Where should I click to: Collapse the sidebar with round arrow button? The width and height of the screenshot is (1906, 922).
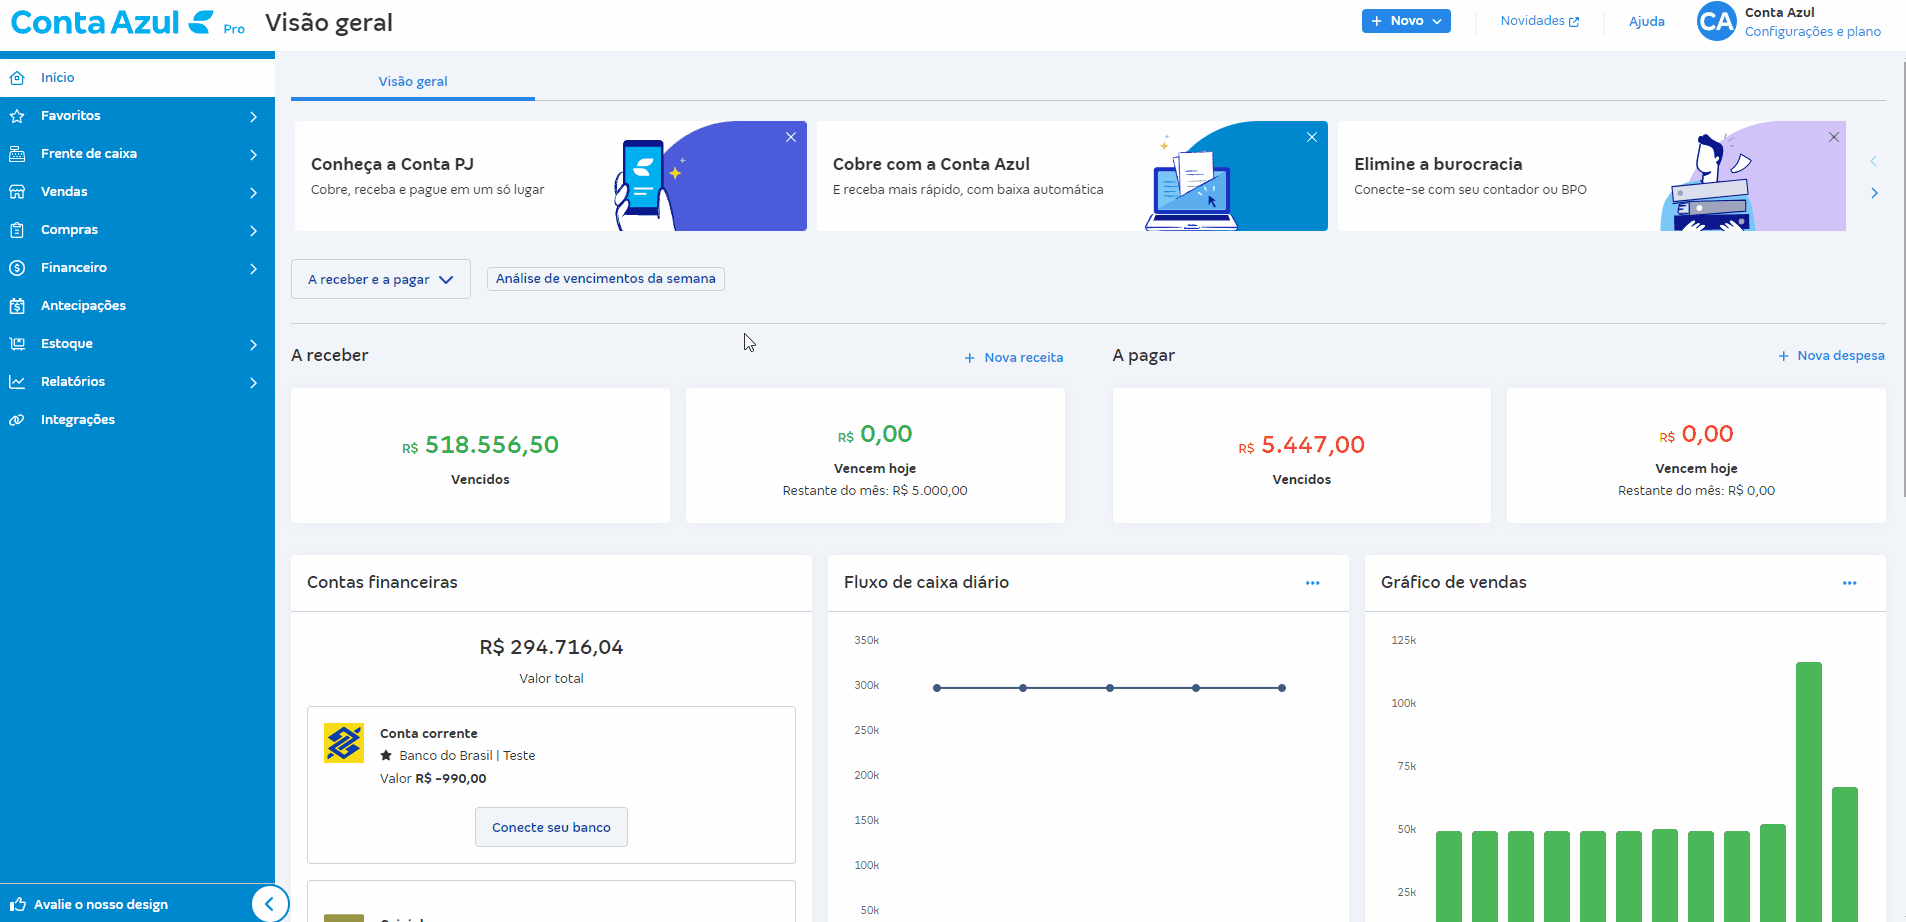(x=269, y=904)
